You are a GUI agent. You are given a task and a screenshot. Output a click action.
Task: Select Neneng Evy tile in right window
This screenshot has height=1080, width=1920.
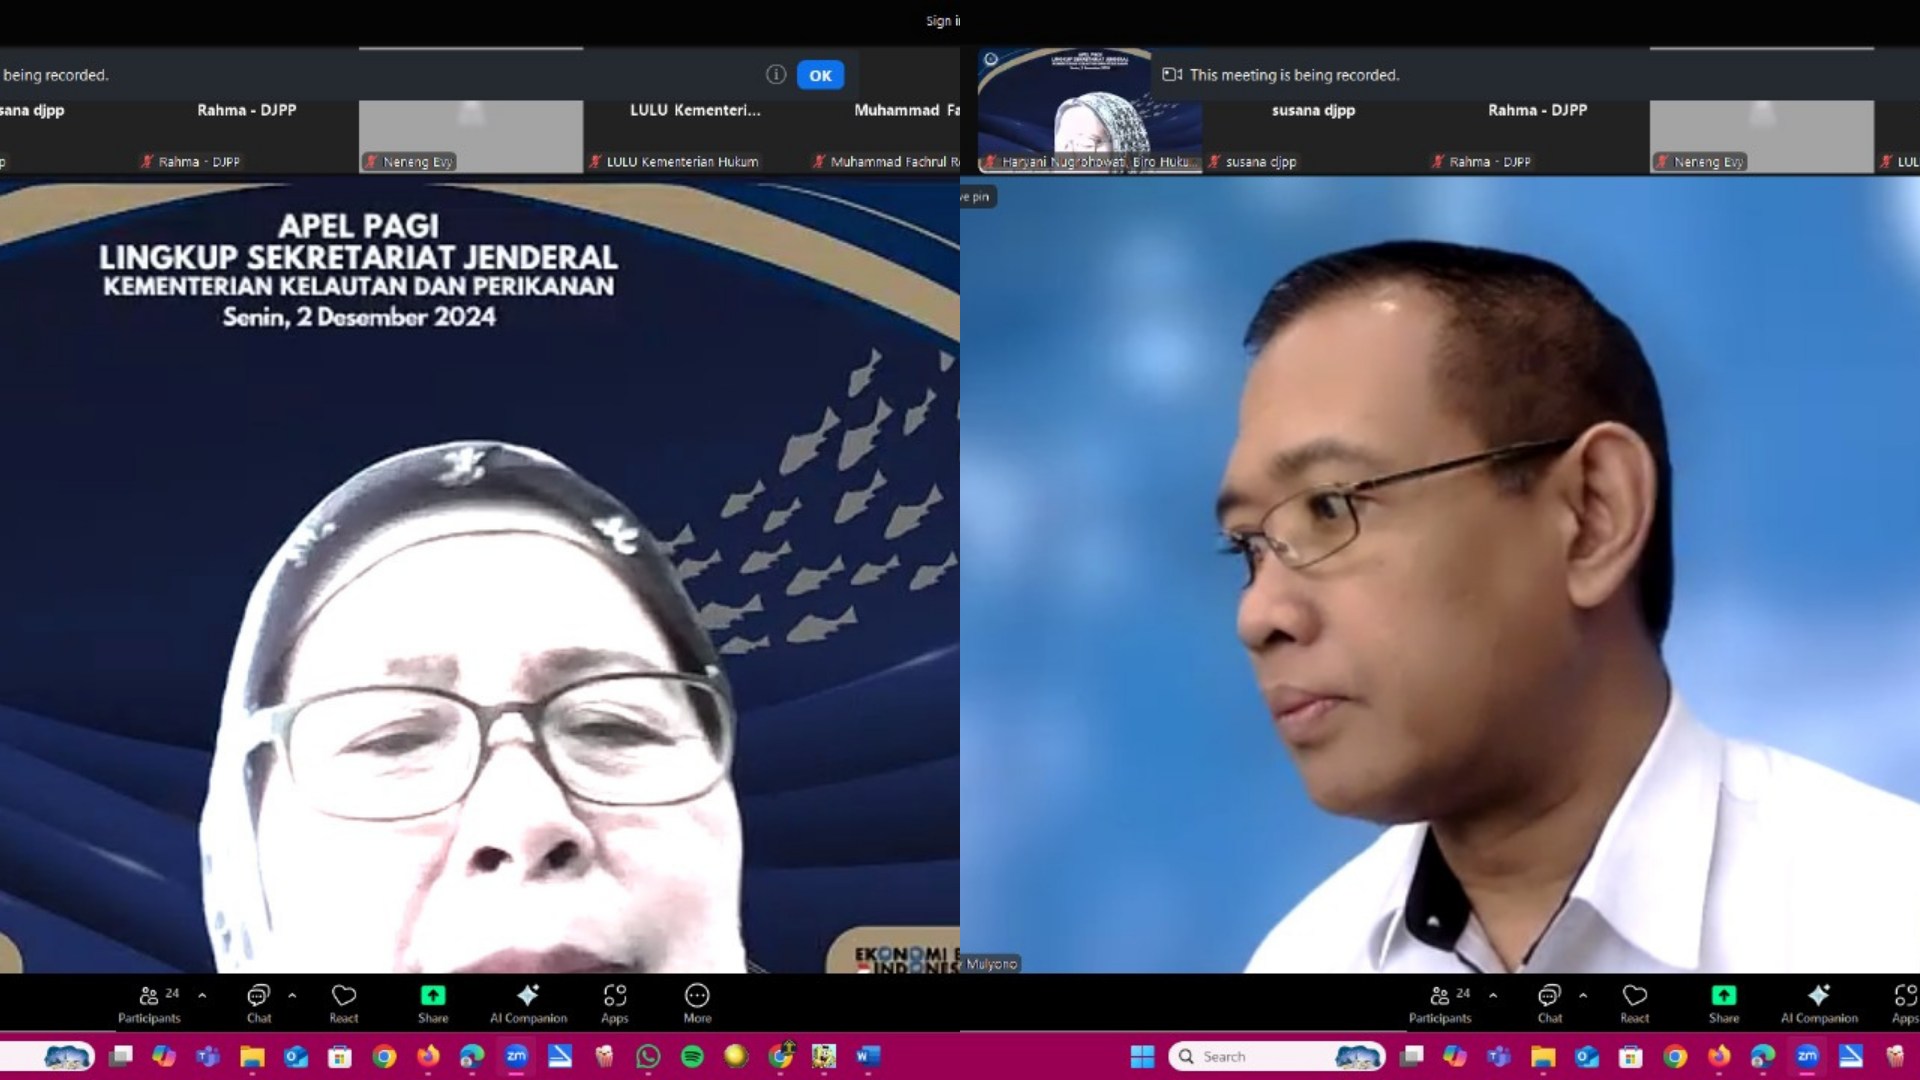1761,136
